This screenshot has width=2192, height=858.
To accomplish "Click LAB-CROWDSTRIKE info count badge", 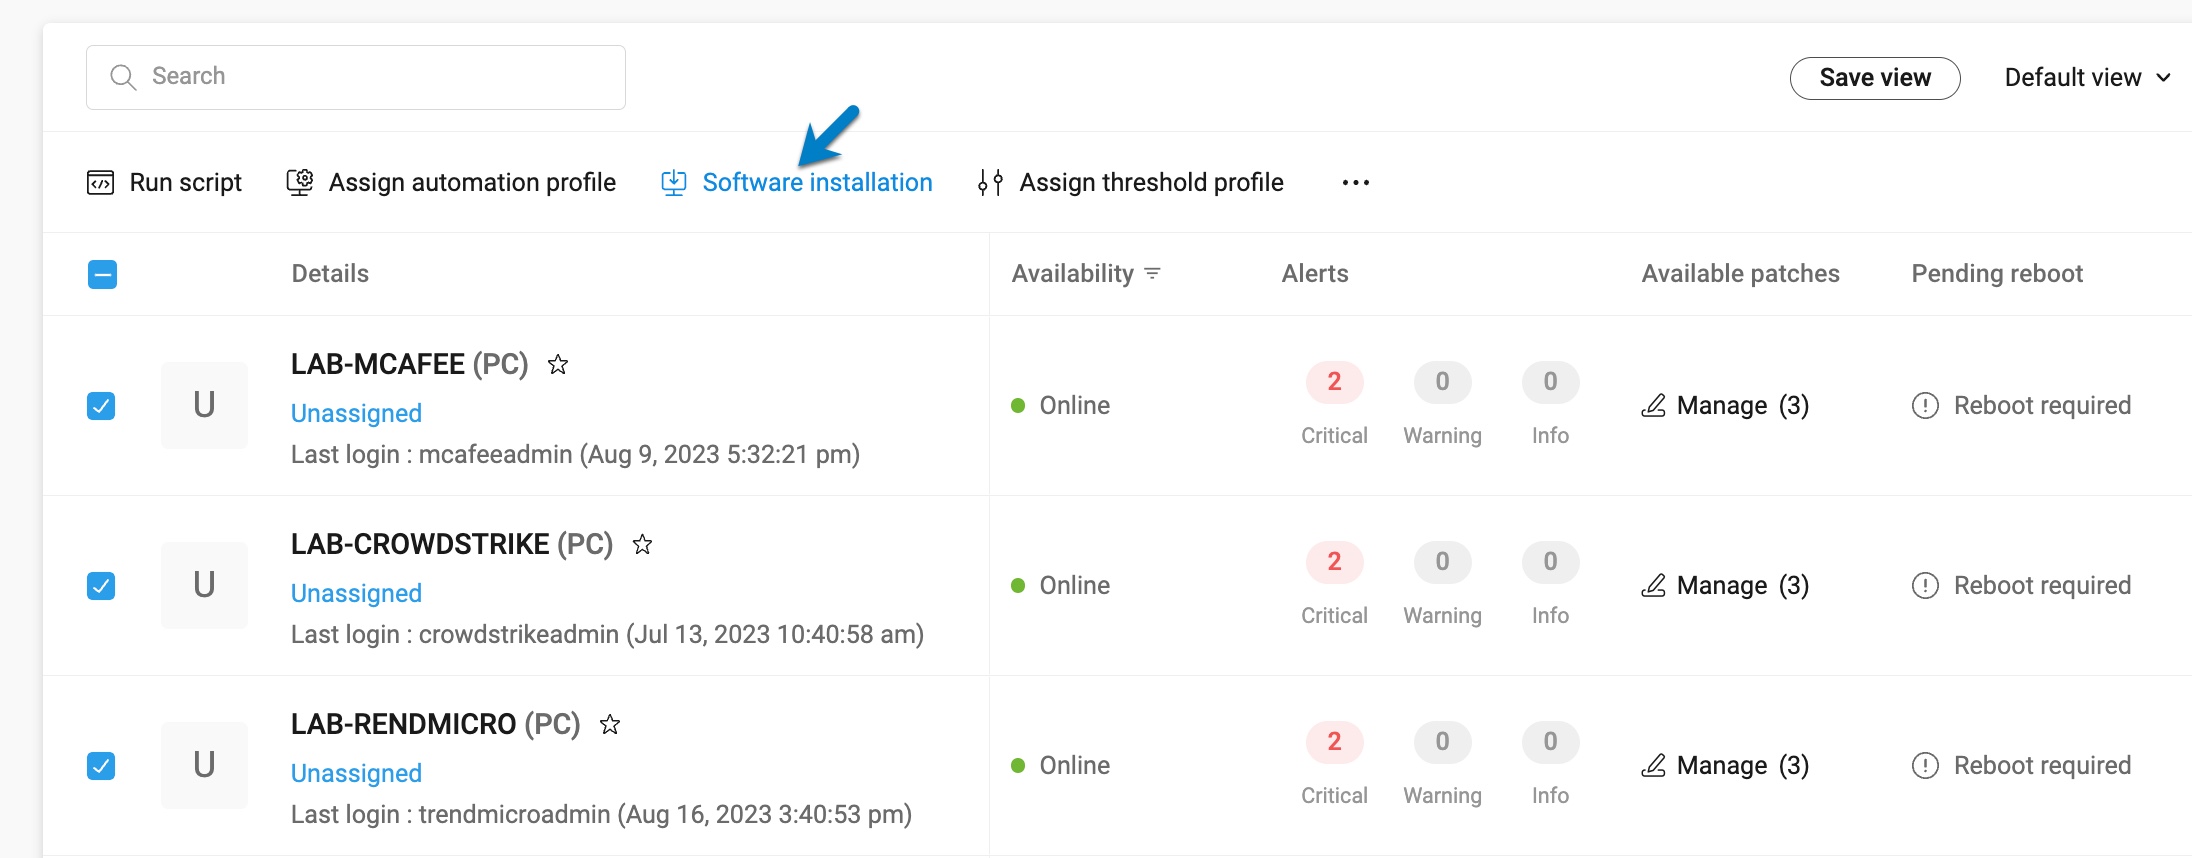I will coord(1550,562).
